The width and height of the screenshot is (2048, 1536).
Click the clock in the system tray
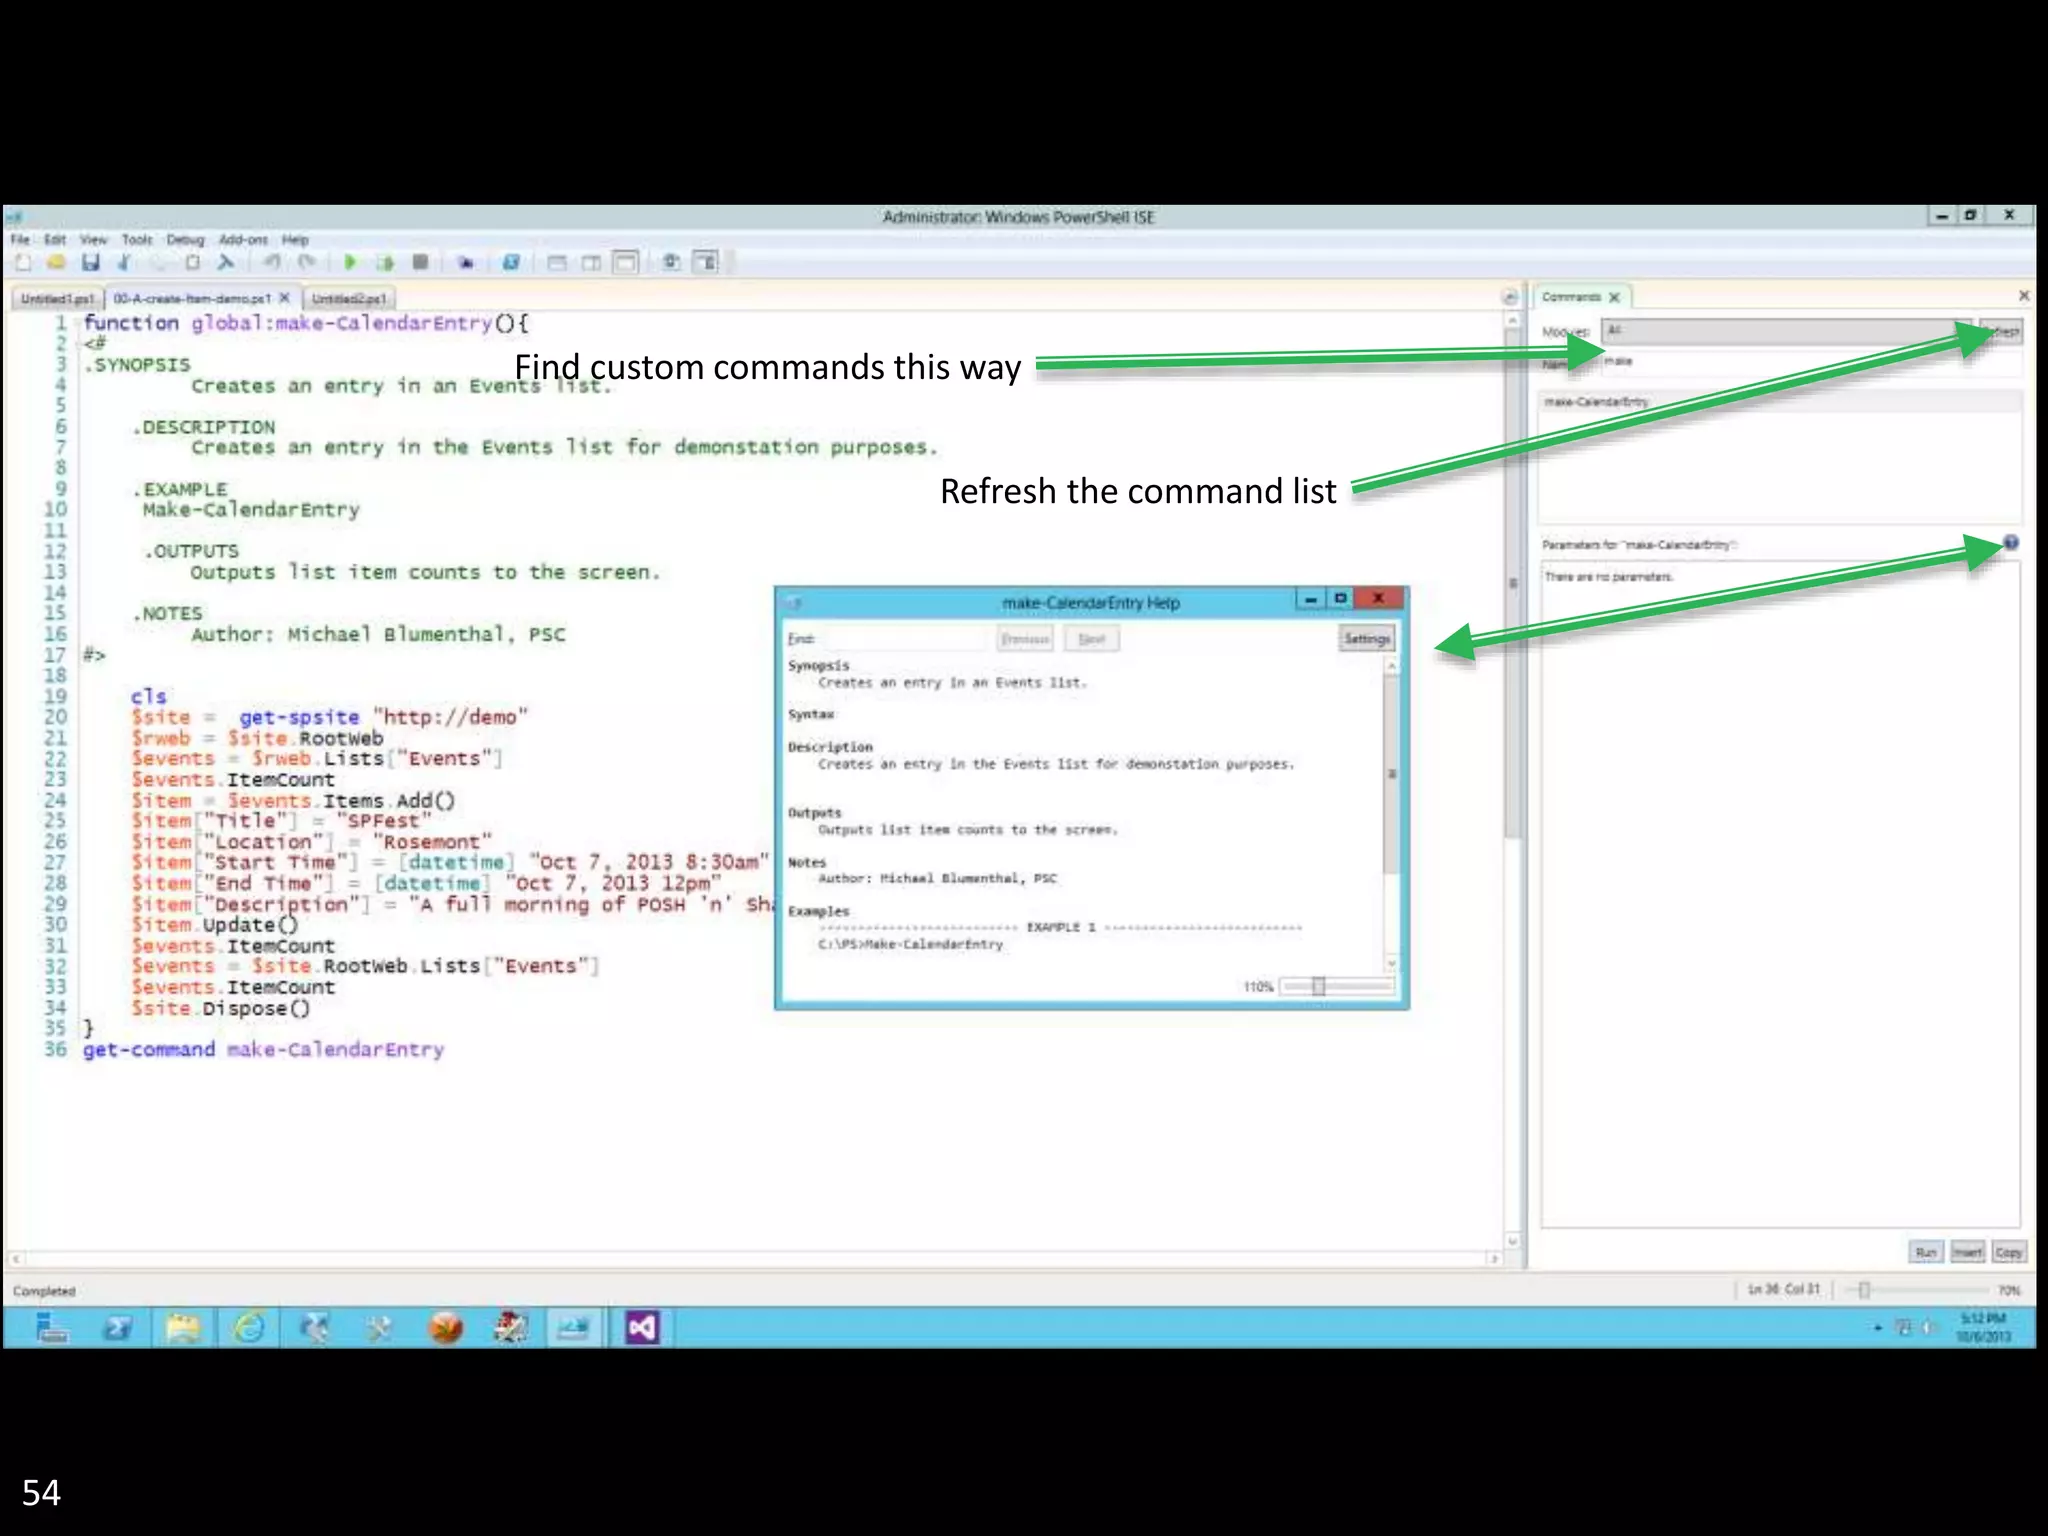(1983, 1328)
